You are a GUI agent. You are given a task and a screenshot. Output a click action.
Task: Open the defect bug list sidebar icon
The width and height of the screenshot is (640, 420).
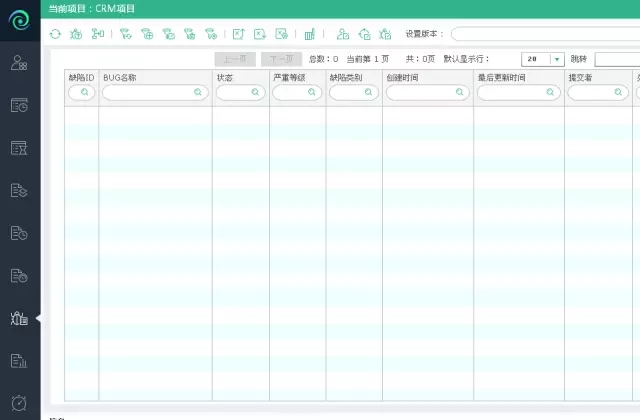(x=19, y=318)
